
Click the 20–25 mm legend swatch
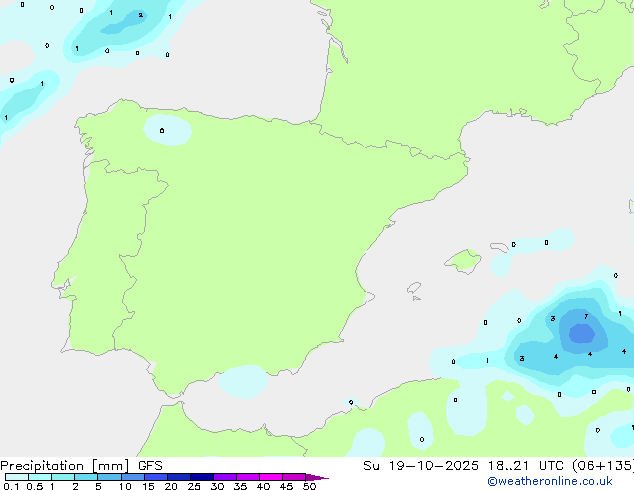179,477
